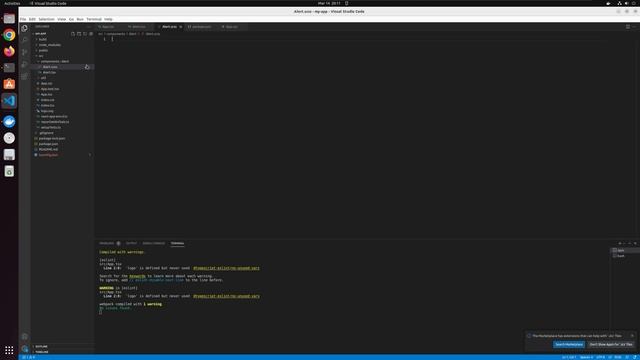Image resolution: width=640 pixels, height=360 pixels.
Task: Open the Terminal menu
Action: (94, 19)
